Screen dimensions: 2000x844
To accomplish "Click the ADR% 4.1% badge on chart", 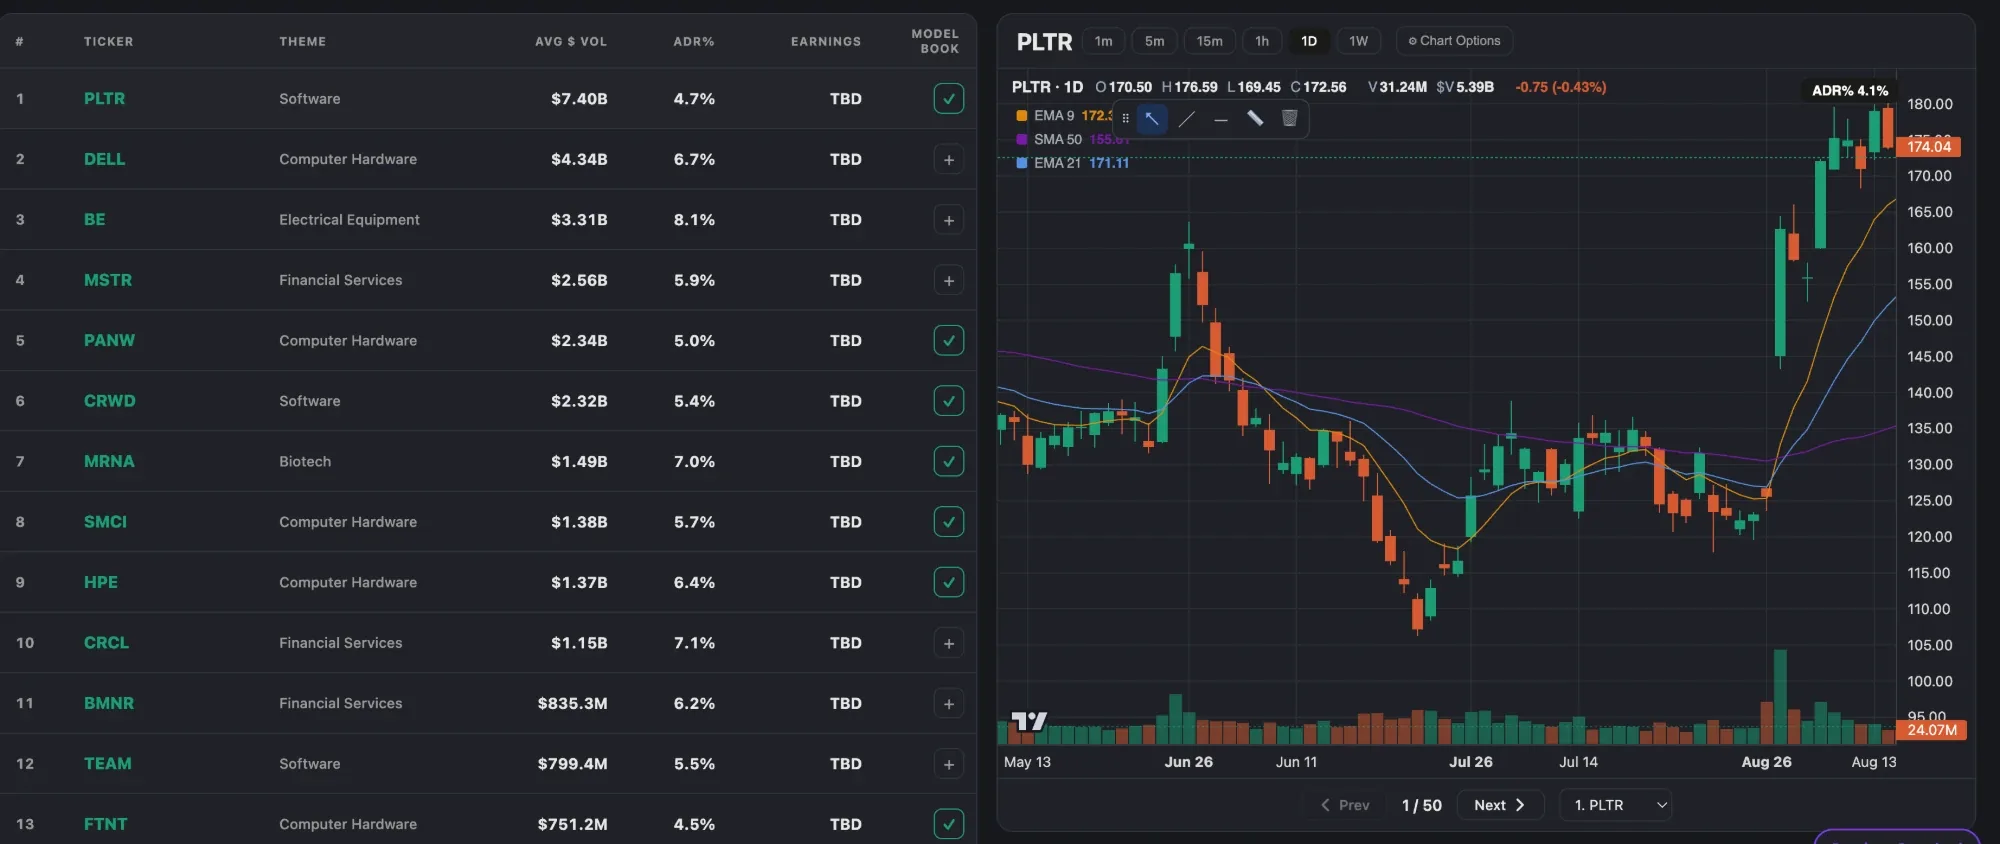I will 1850,91.
